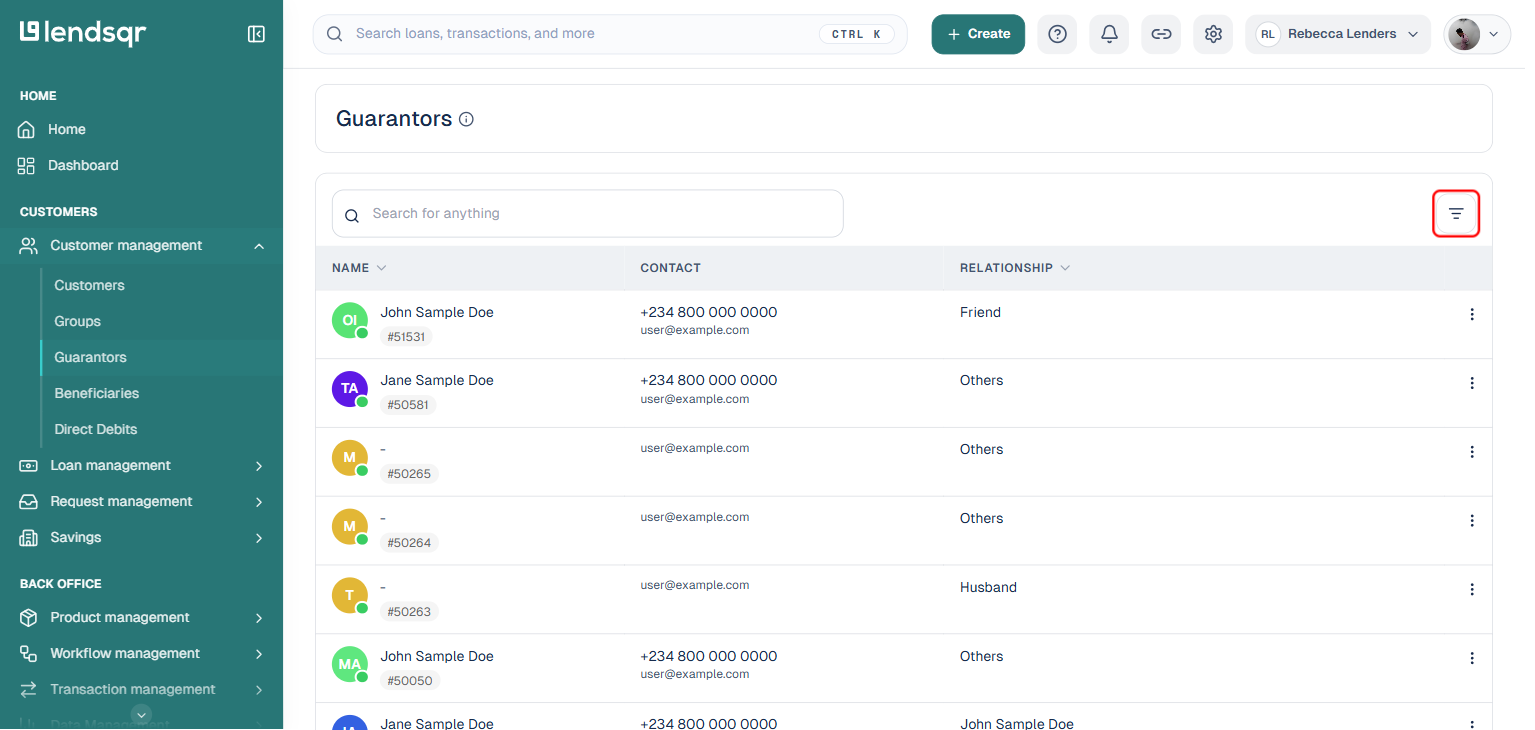Sort by the RELATIONSHIP column header
Screen dimensions: 1535x730
pyautogui.click(x=1015, y=268)
